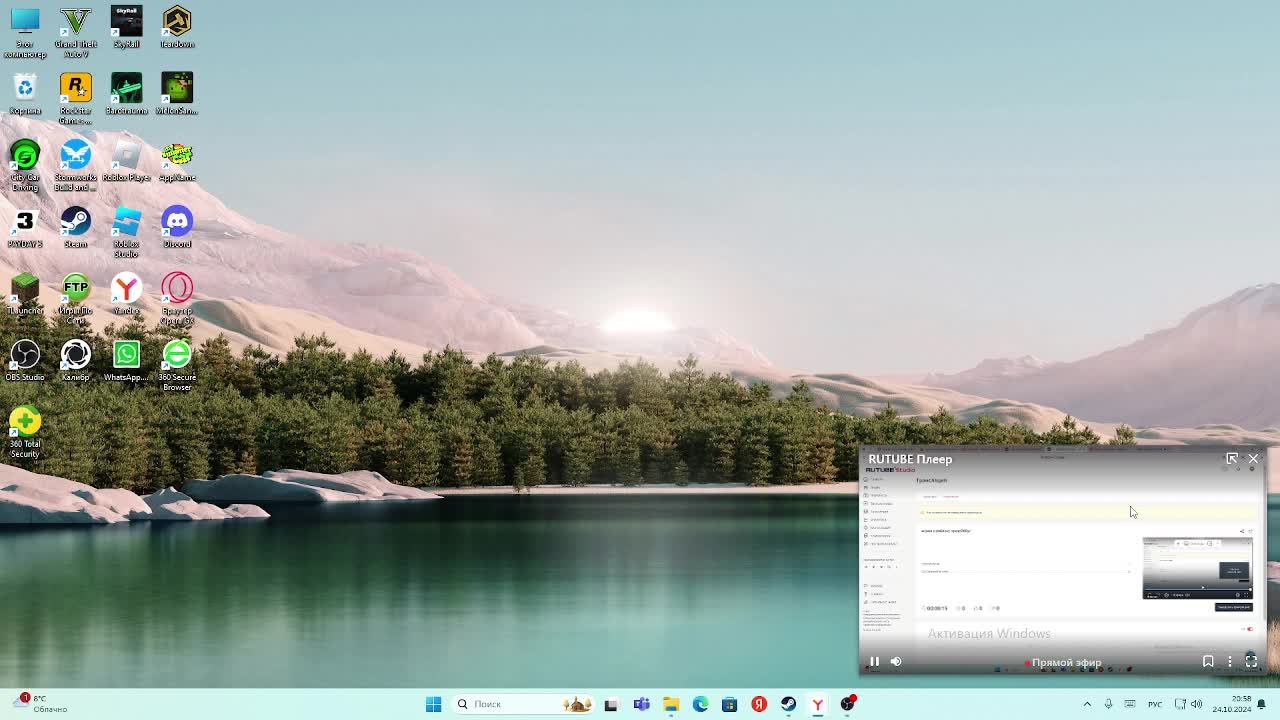Mute the RUTUBE player volume
The height and width of the screenshot is (720, 1280).
pyautogui.click(x=896, y=661)
